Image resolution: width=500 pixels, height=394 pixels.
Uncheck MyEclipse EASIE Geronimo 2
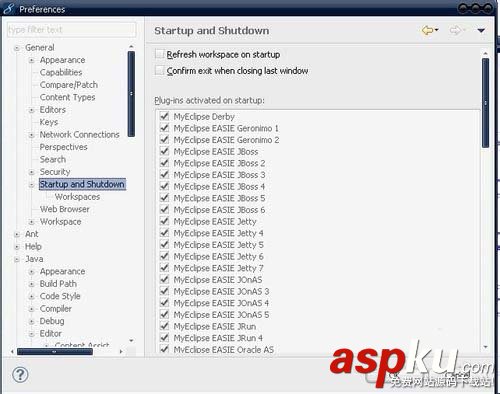point(164,140)
